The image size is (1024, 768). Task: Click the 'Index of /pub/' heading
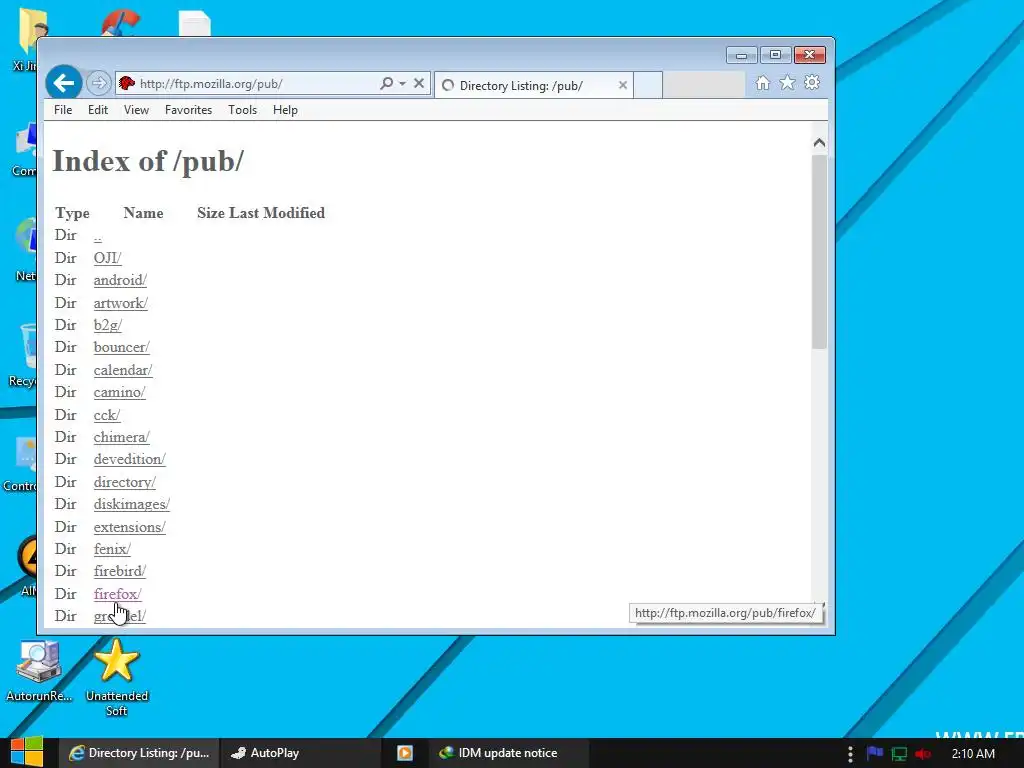click(x=148, y=161)
